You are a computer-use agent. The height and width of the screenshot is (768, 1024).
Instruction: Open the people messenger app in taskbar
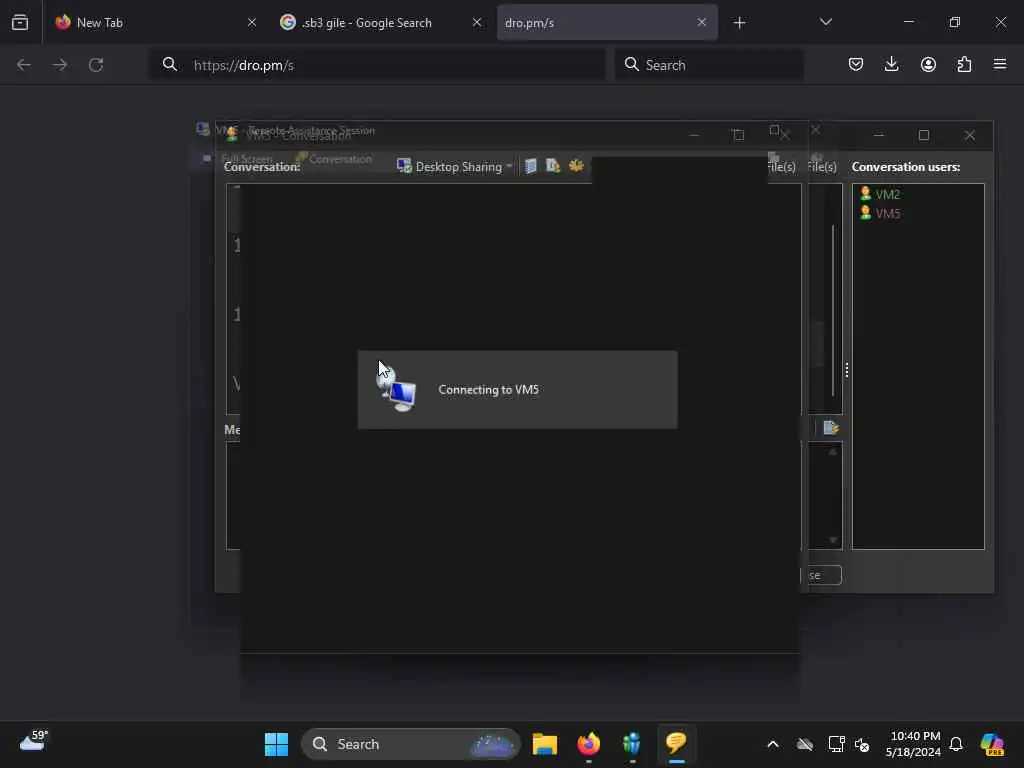click(x=632, y=744)
